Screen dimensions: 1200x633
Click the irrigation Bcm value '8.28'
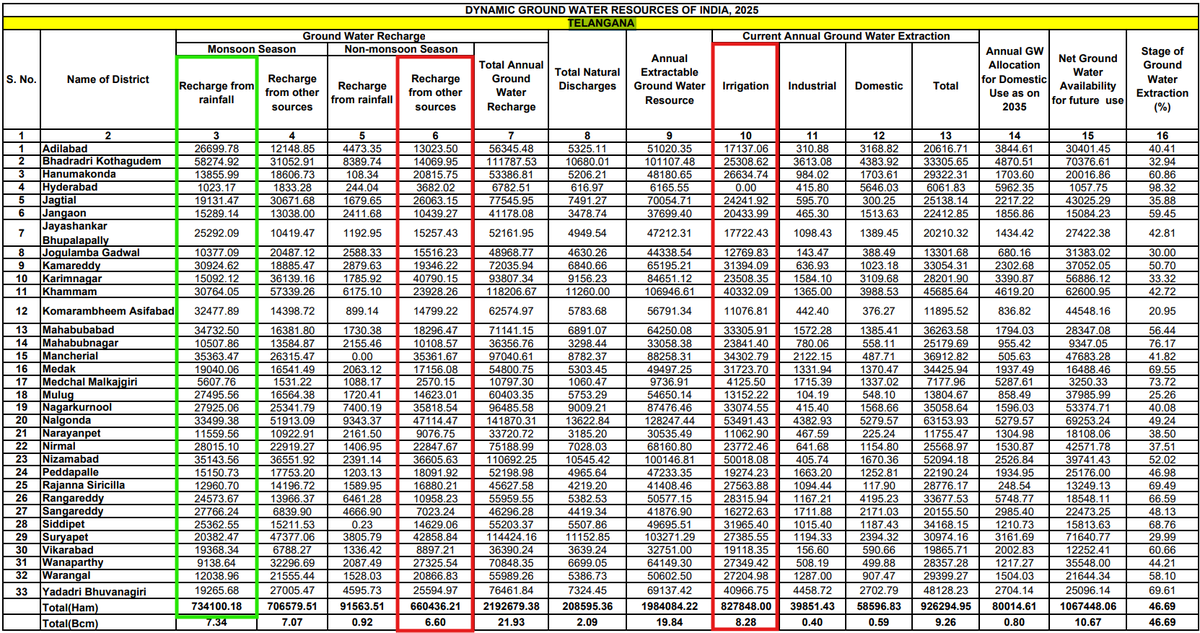[746, 621]
